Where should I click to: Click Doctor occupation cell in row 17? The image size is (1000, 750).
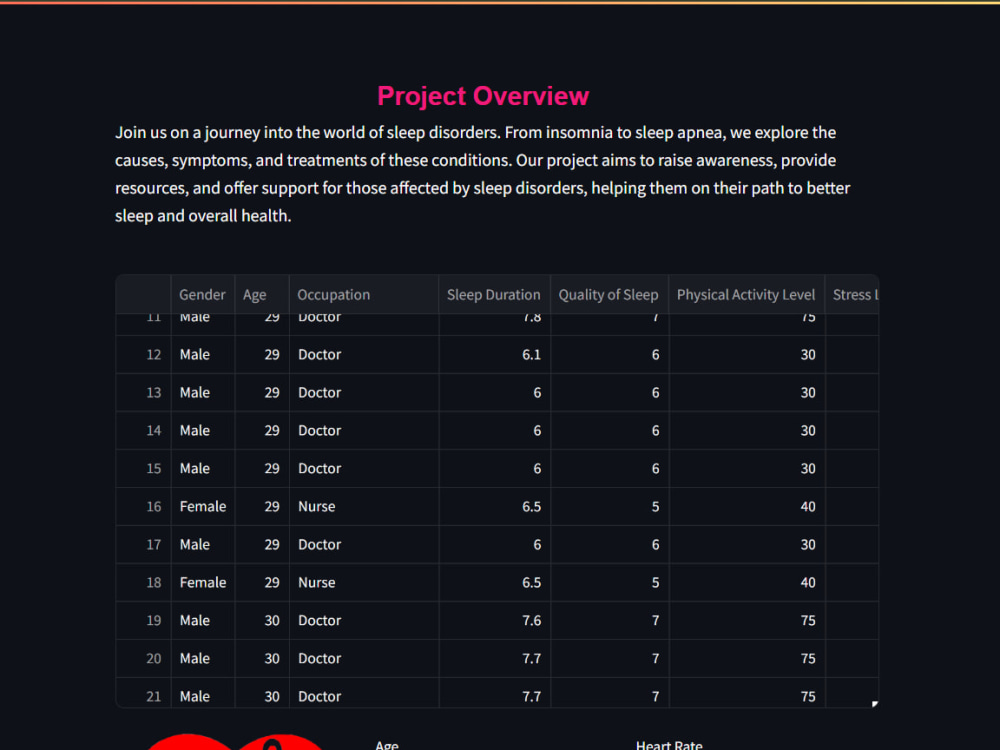point(364,545)
